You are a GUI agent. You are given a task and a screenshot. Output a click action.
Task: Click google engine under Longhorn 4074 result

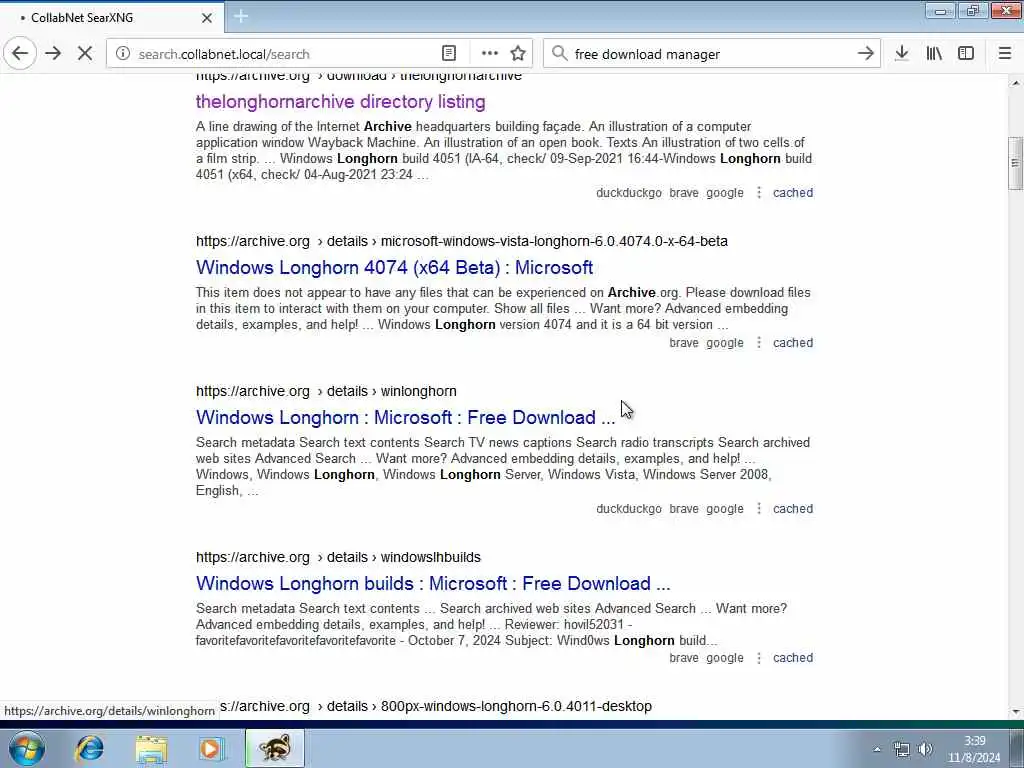[725, 344]
